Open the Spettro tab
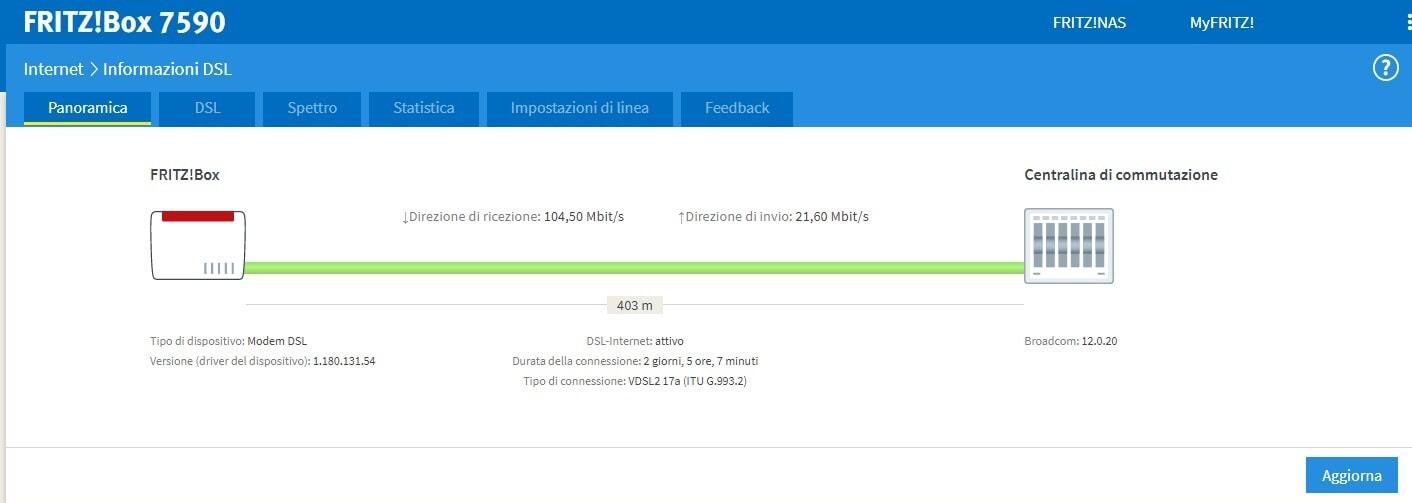The image size is (1412, 503). [312, 108]
